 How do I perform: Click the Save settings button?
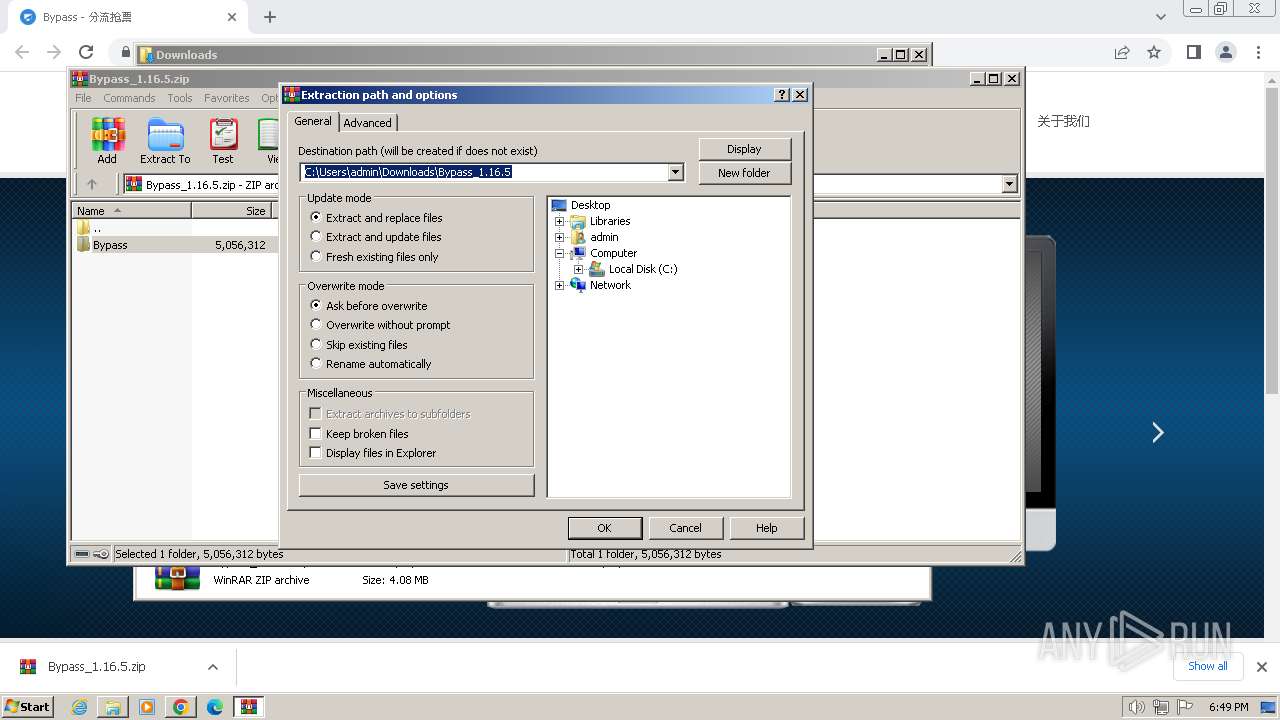(416, 485)
